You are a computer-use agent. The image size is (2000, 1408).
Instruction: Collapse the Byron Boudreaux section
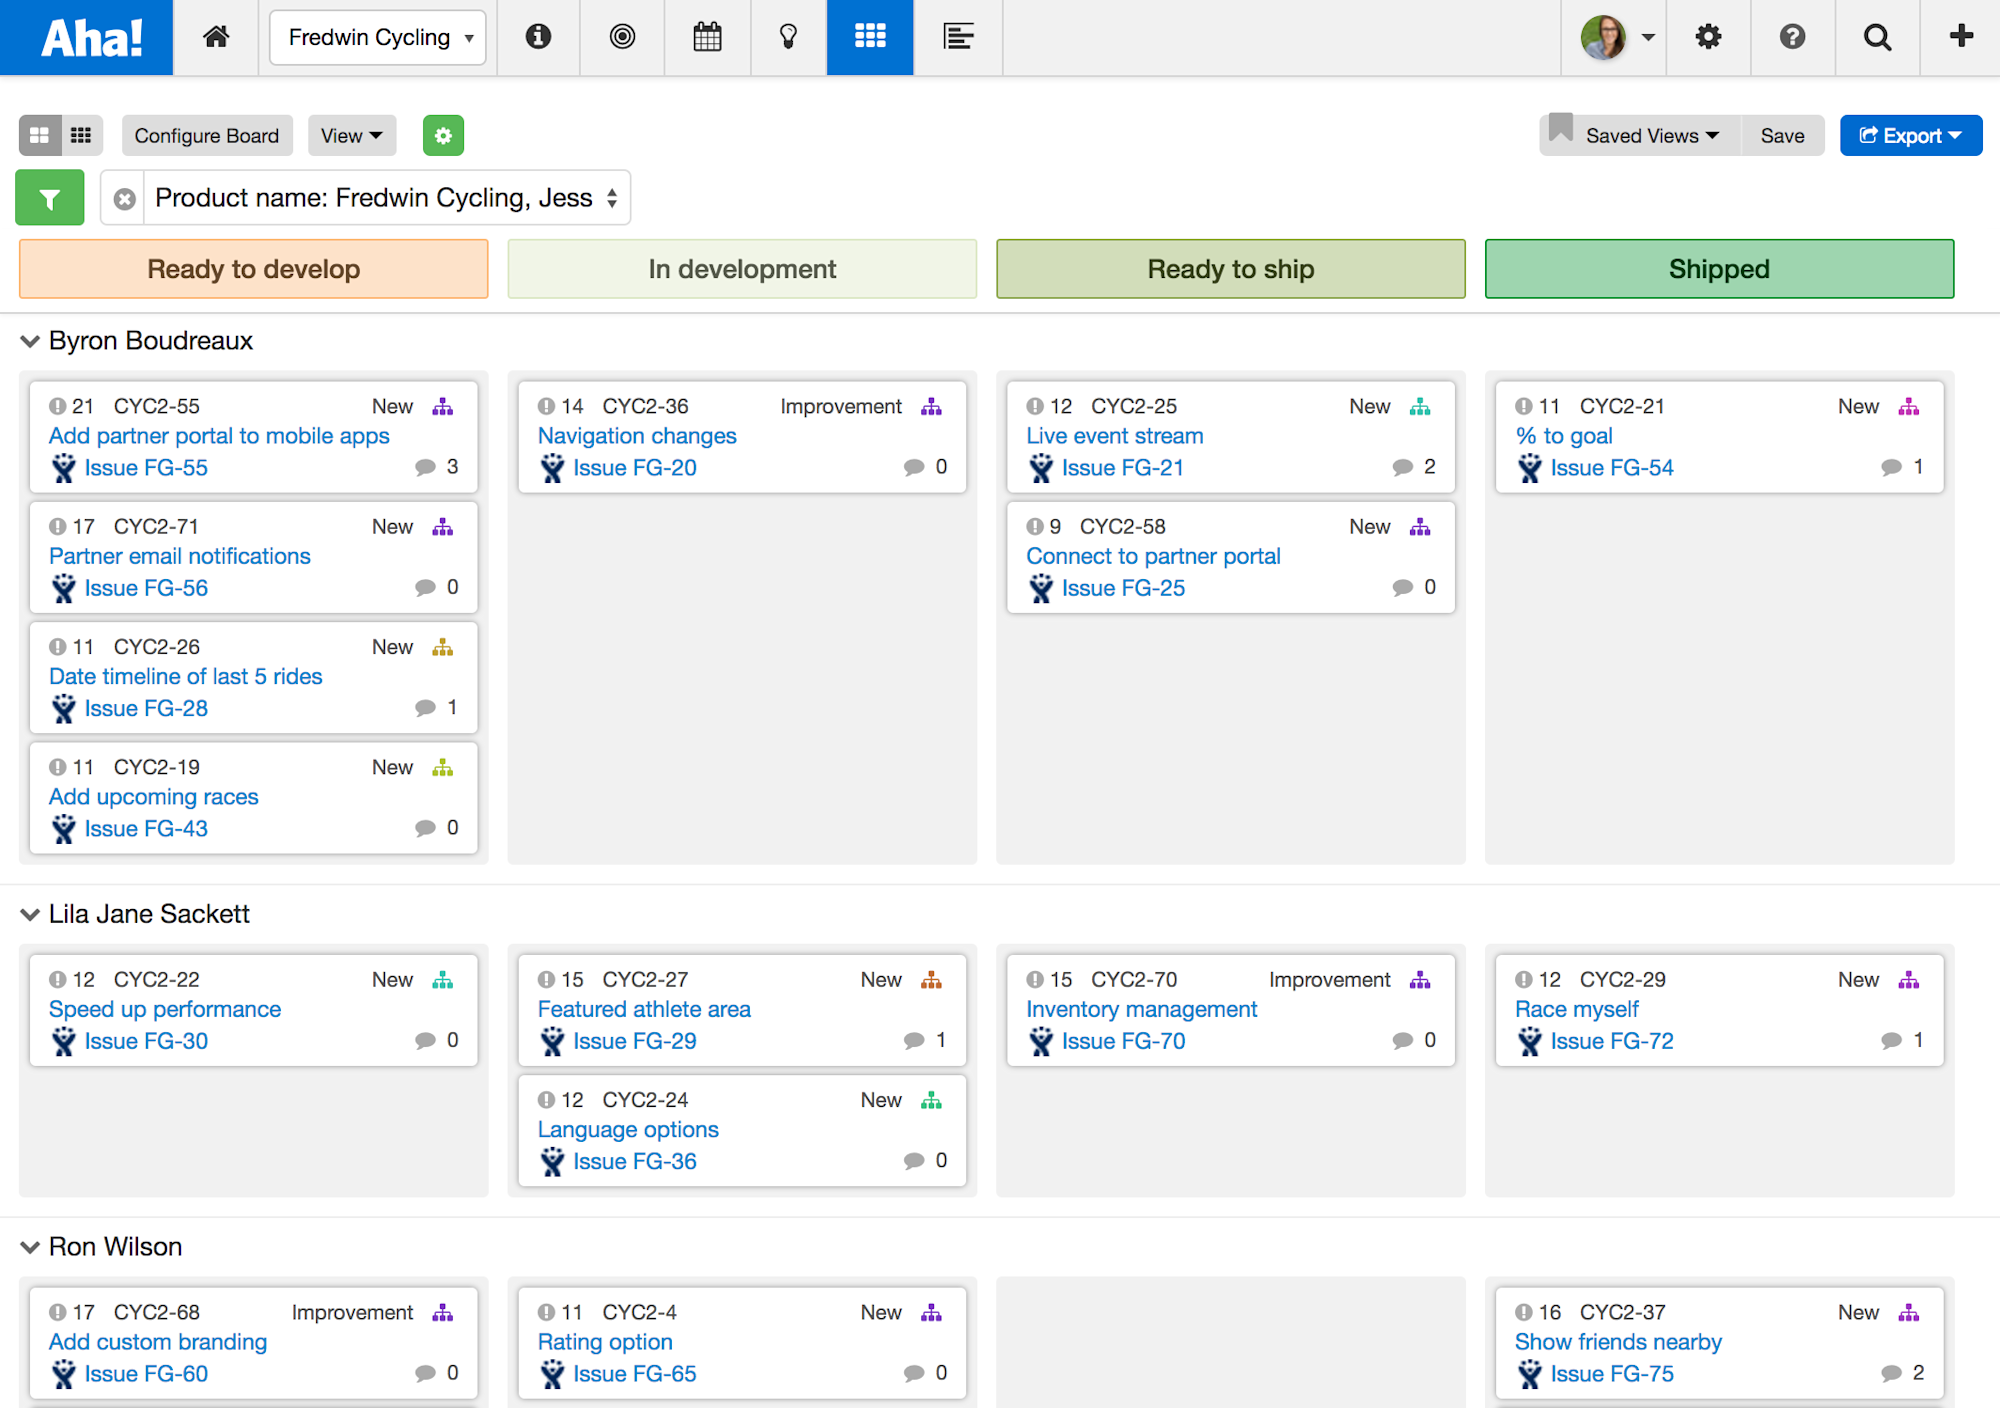tap(30, 341)
